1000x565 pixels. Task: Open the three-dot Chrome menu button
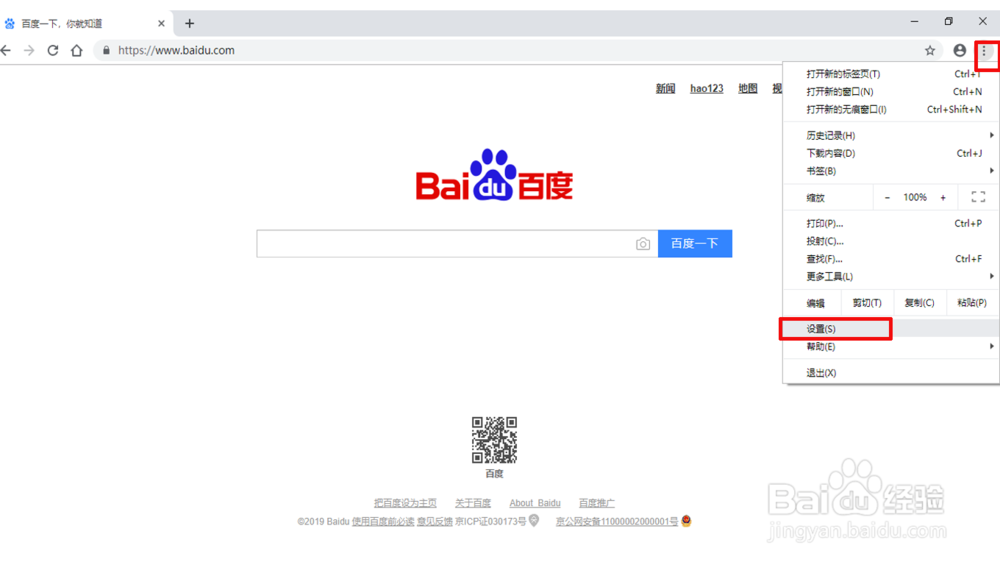(984, 50)
